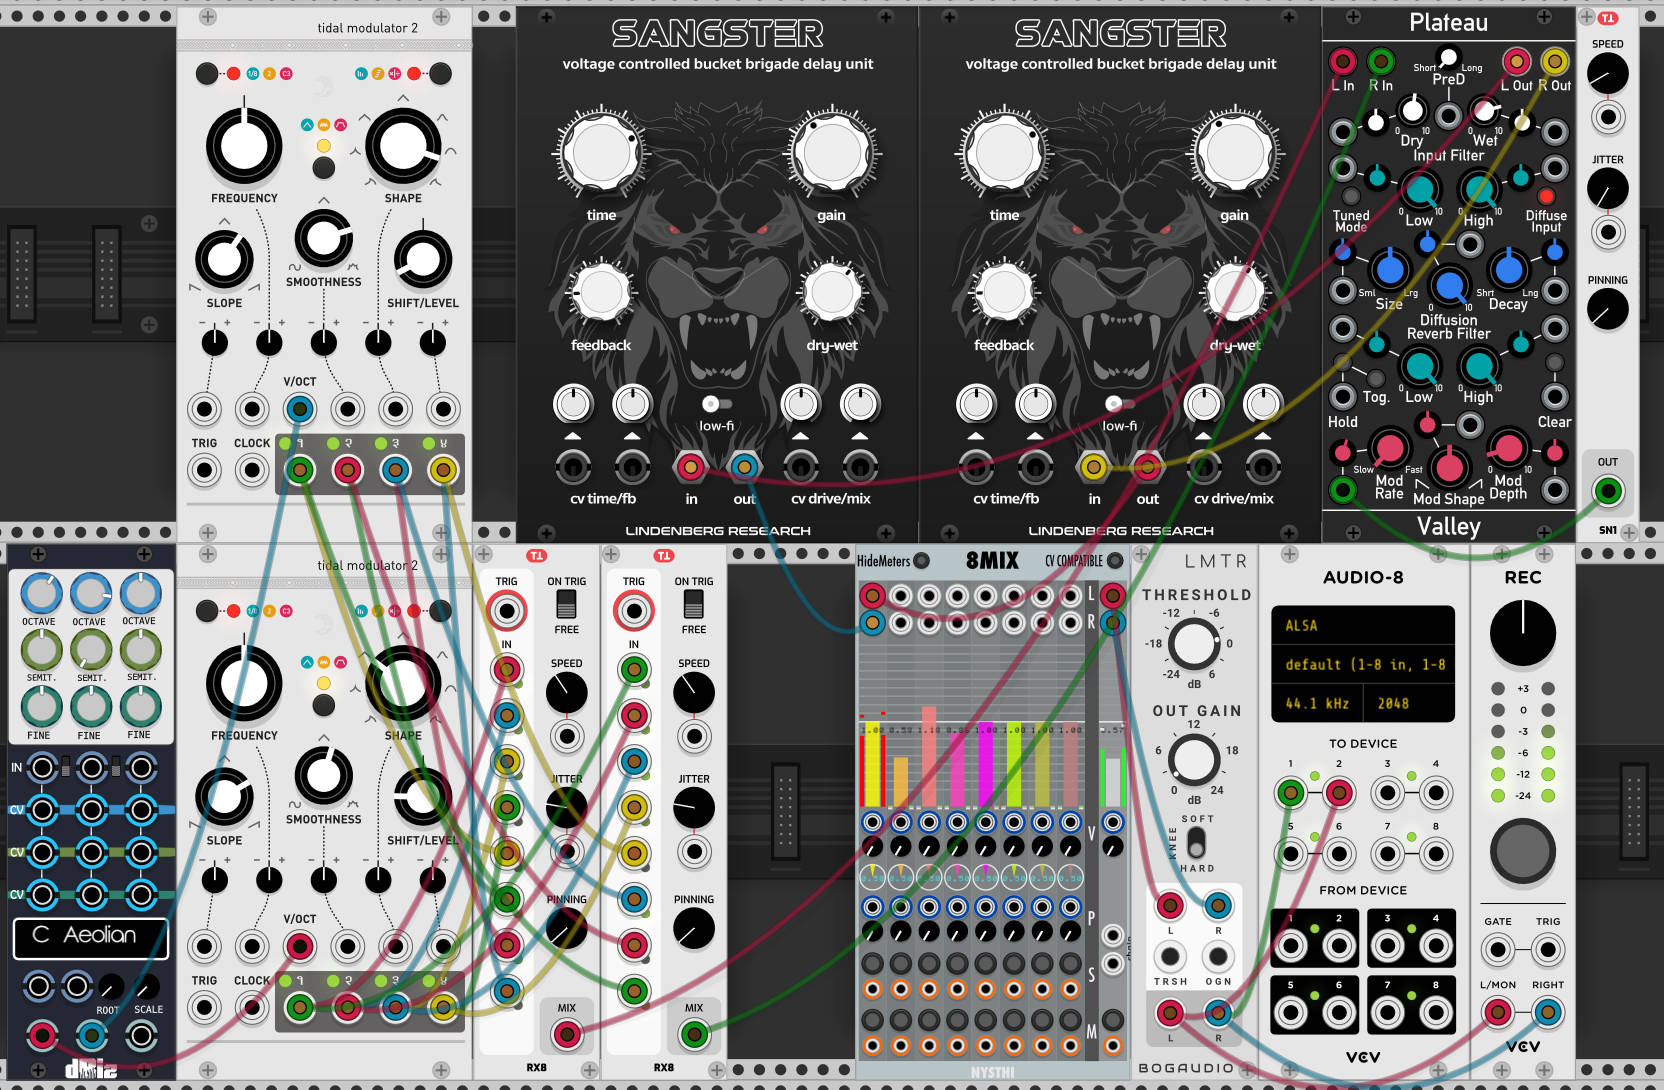Click the Decay knob on Plateau
The width and height of the screenshot is (1664, 1090).
1508,269
